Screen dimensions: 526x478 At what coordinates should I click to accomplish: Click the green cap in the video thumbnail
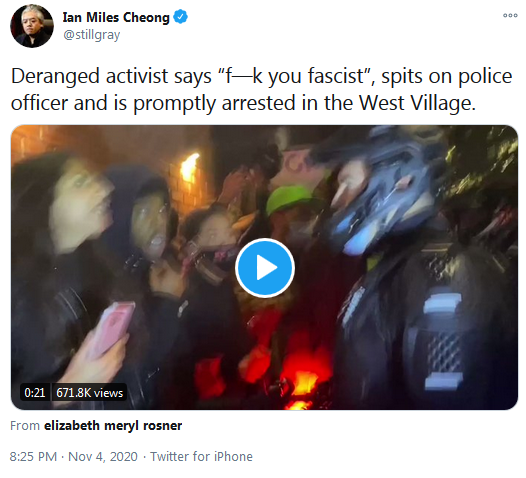point(291,199)
